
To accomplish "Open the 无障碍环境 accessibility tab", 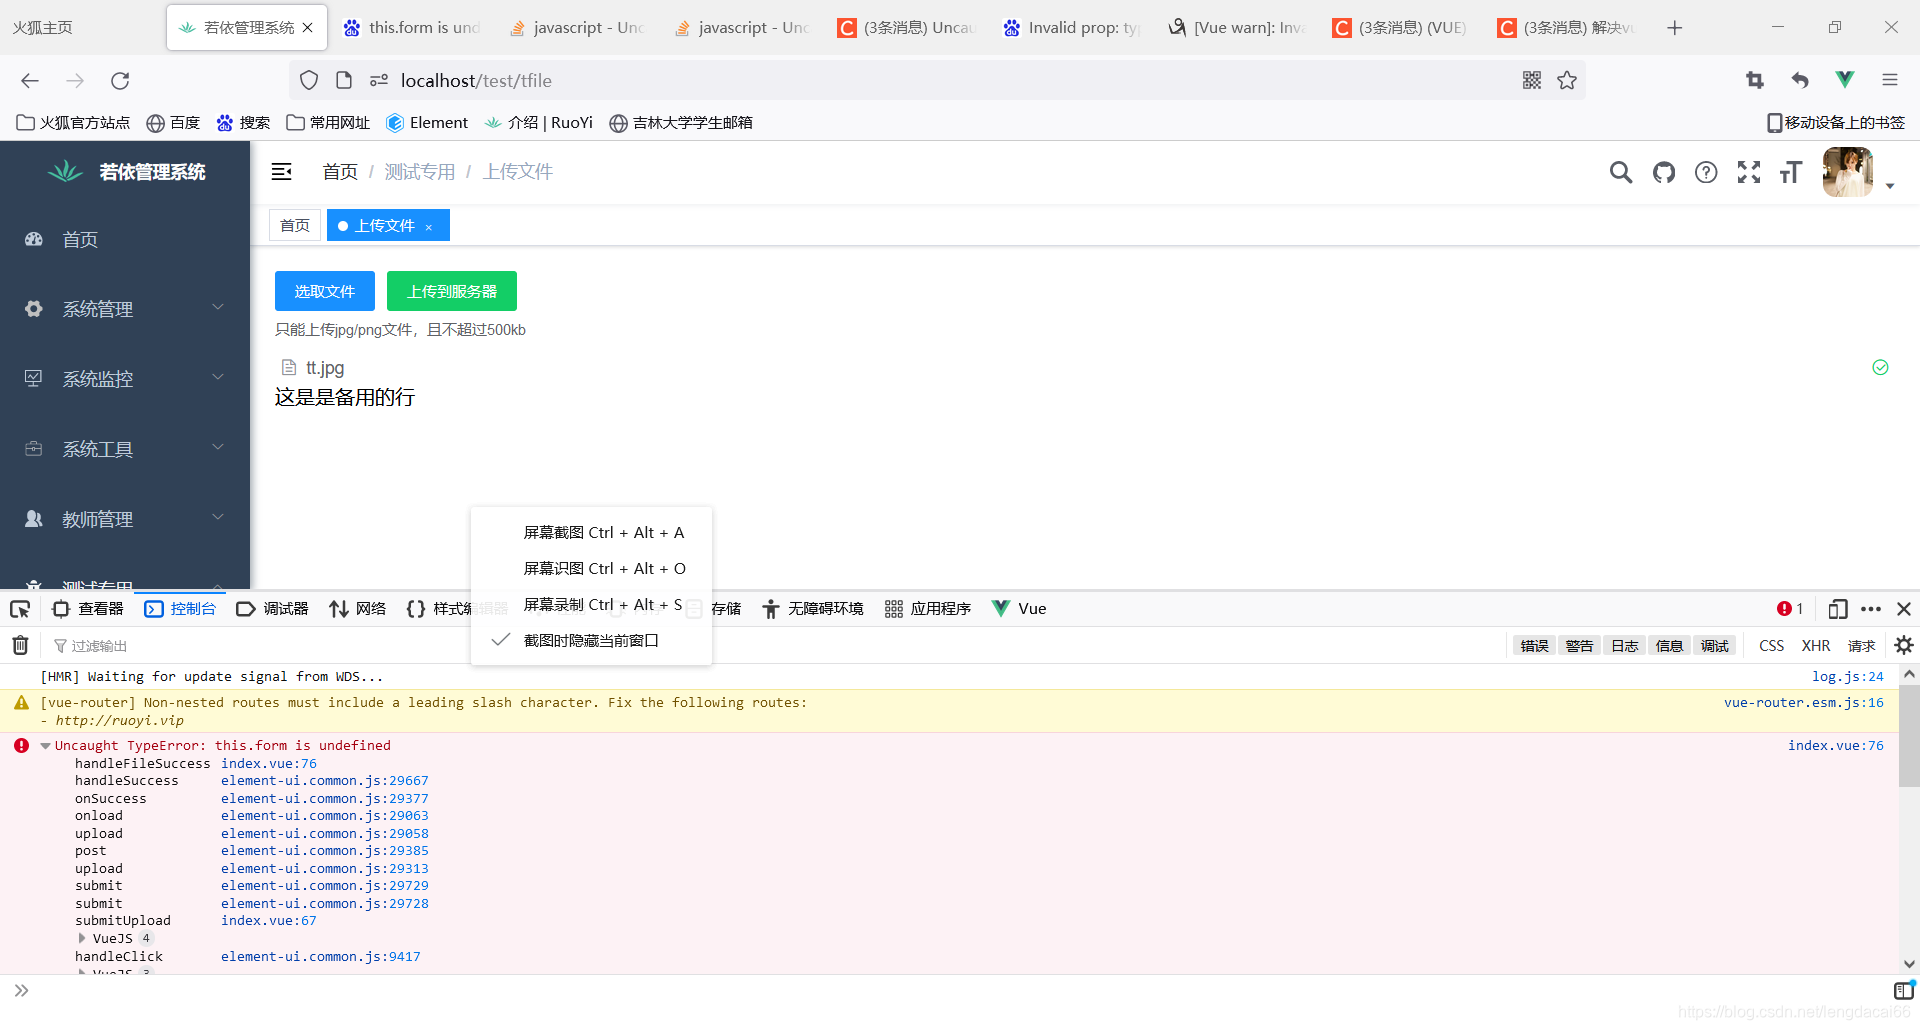I will [x=813, y=609].
